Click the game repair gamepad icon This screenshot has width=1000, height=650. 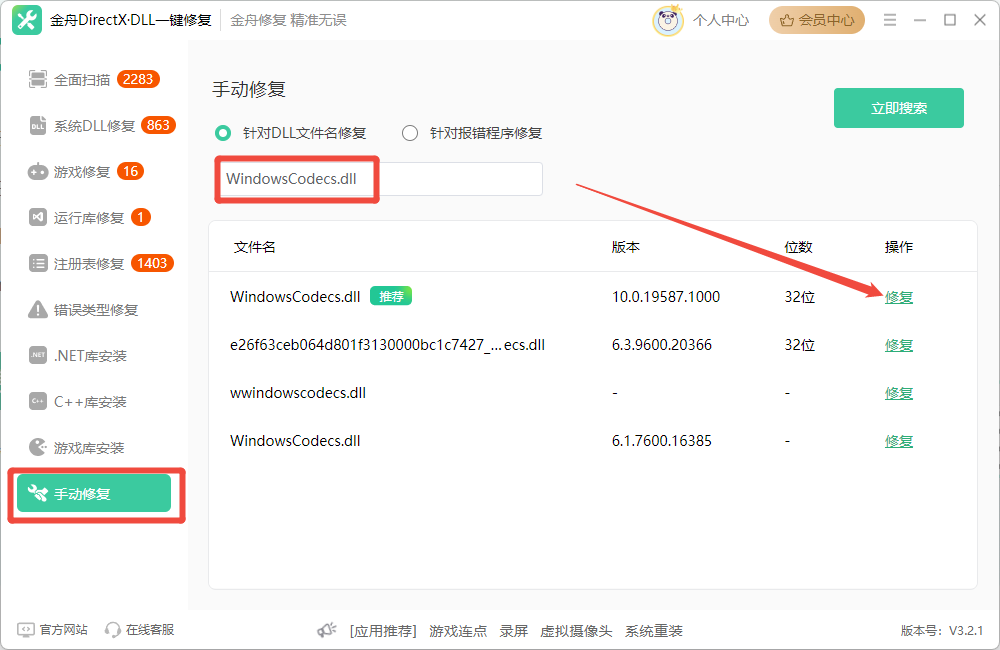point(38,172)
